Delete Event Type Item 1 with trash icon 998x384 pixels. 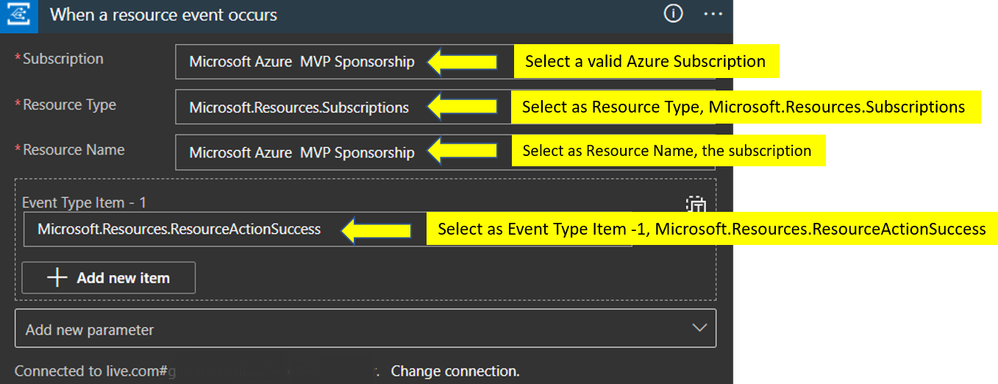(x=696, y=205)
